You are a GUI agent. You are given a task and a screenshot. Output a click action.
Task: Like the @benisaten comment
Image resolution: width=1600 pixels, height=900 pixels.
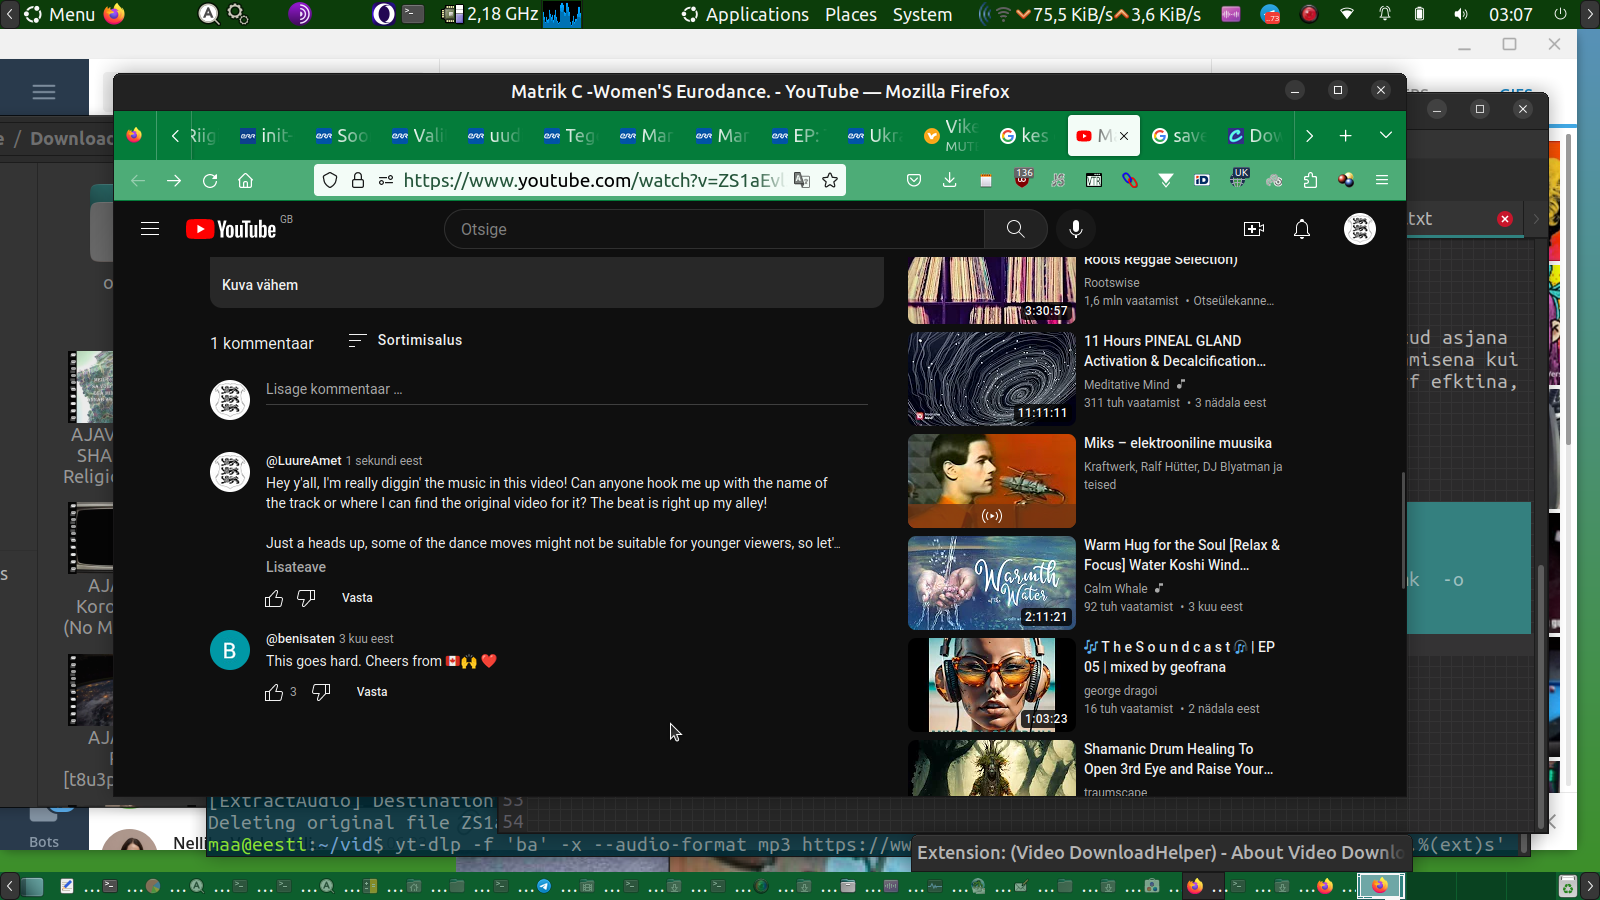(x=274, y=692)
